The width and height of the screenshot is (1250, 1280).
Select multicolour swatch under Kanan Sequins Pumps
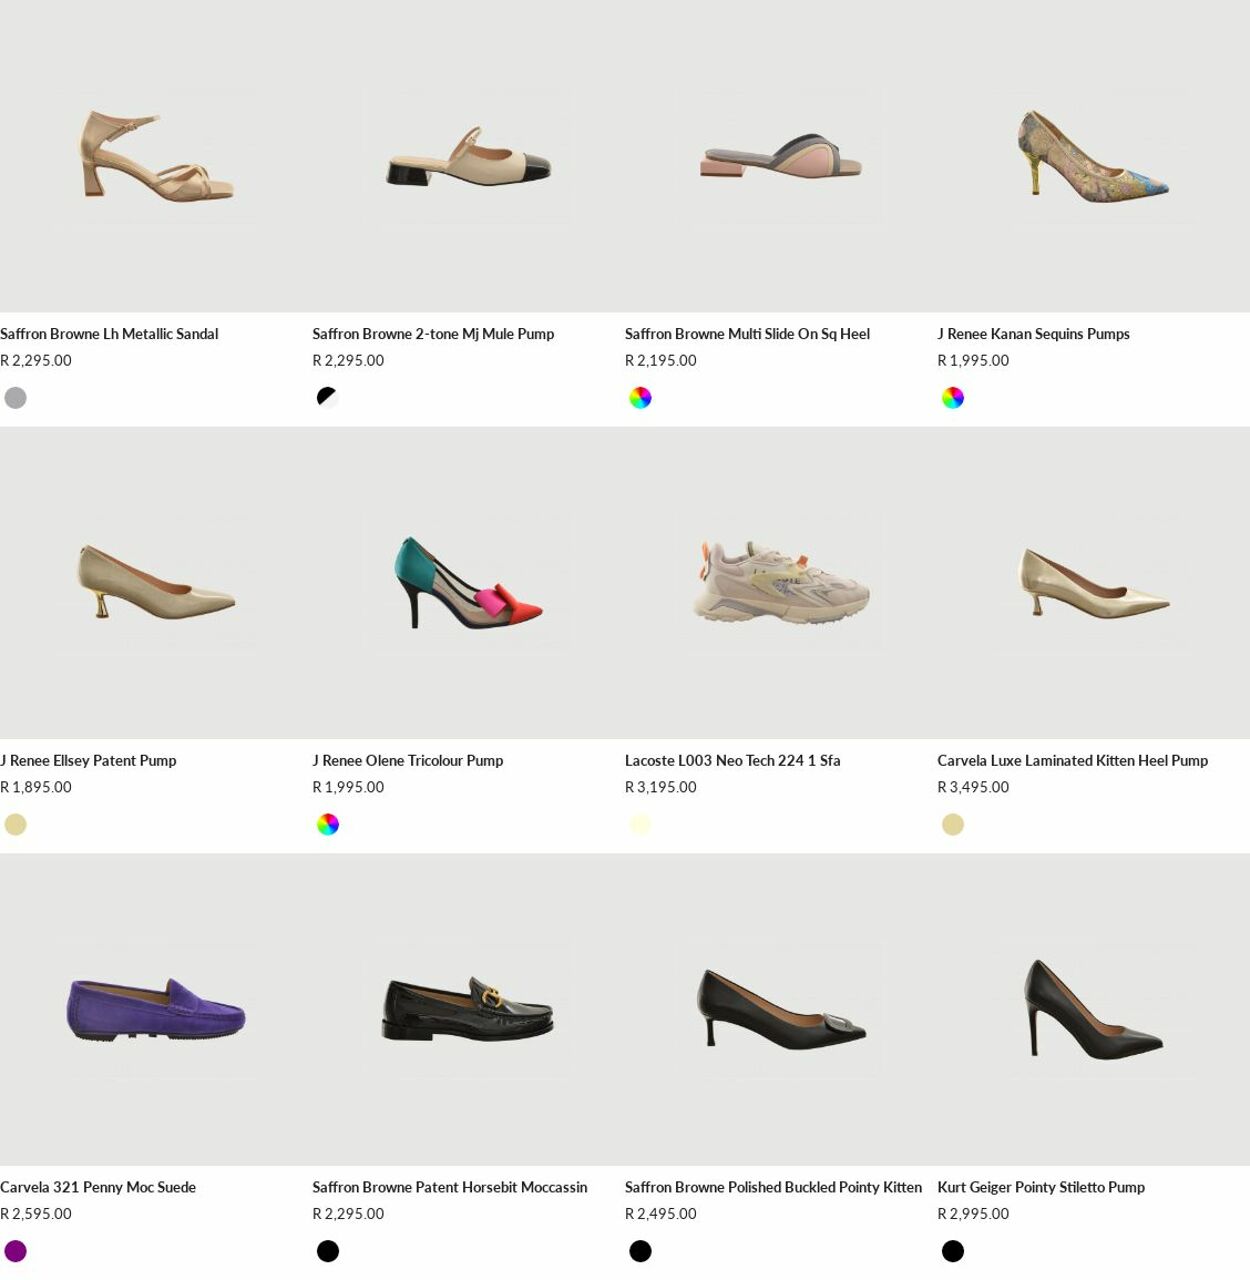[953, 398]
